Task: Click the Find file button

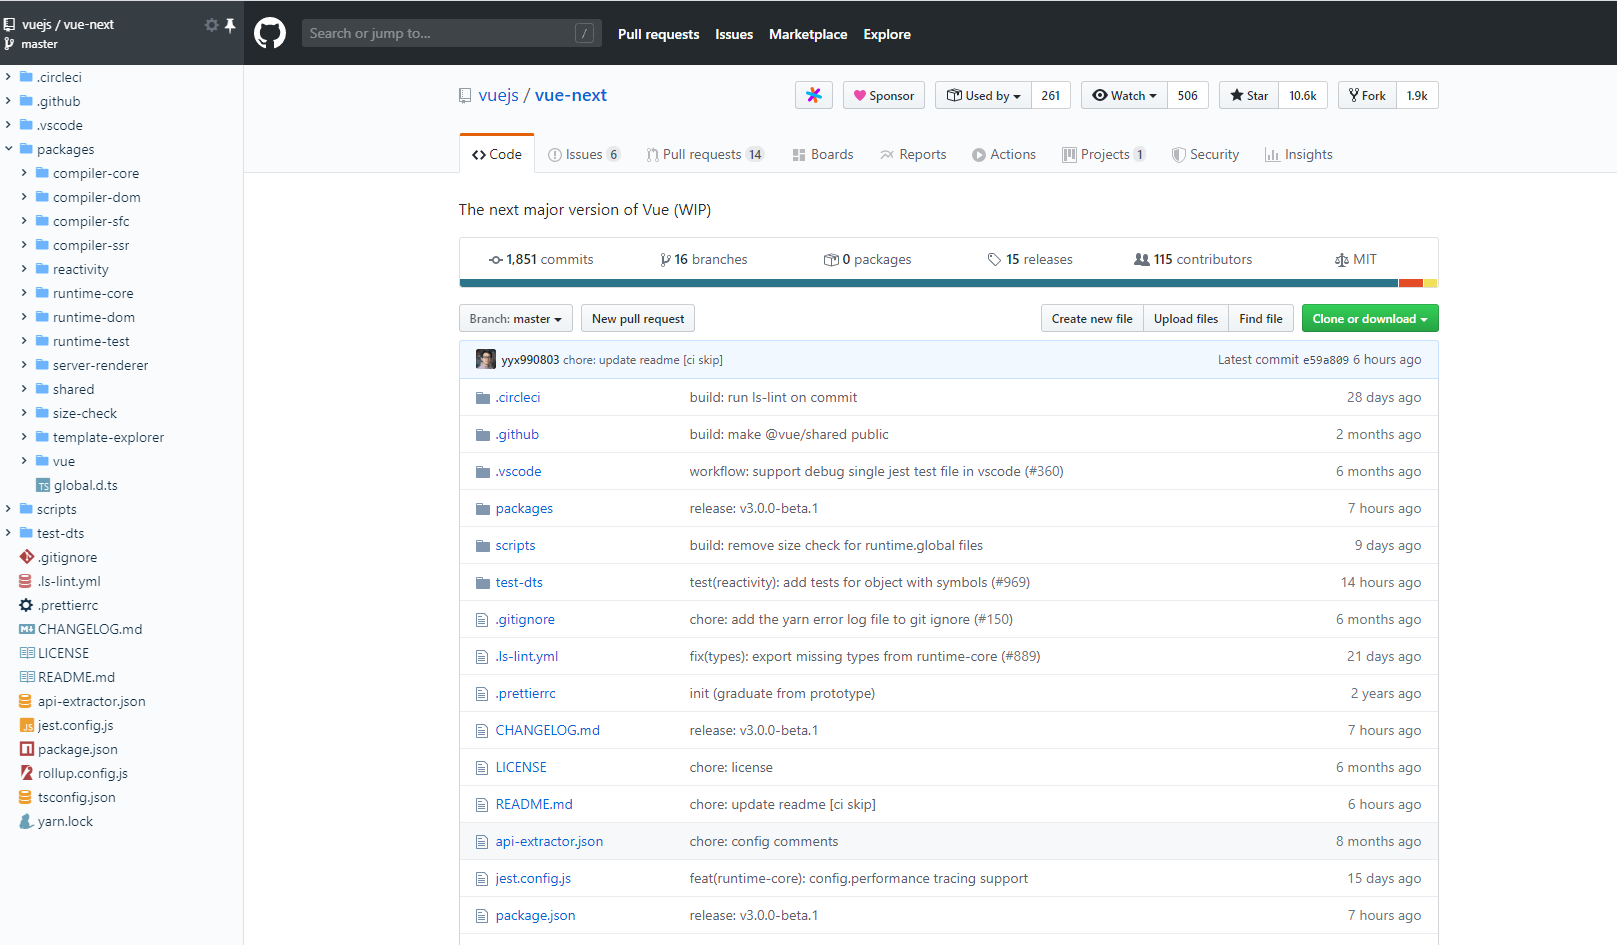Action: [x=1261, y=319]
